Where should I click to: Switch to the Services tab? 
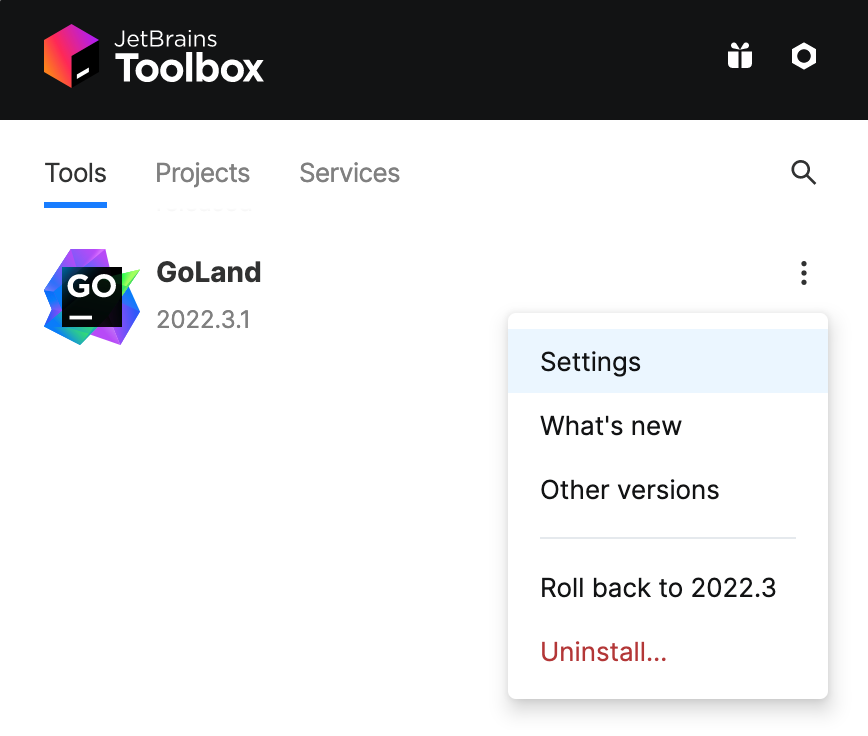point(349,172)
